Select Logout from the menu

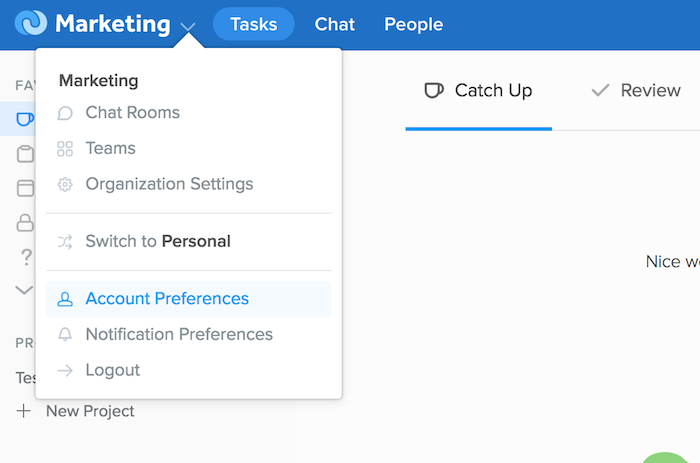click(x=189, y=370)
